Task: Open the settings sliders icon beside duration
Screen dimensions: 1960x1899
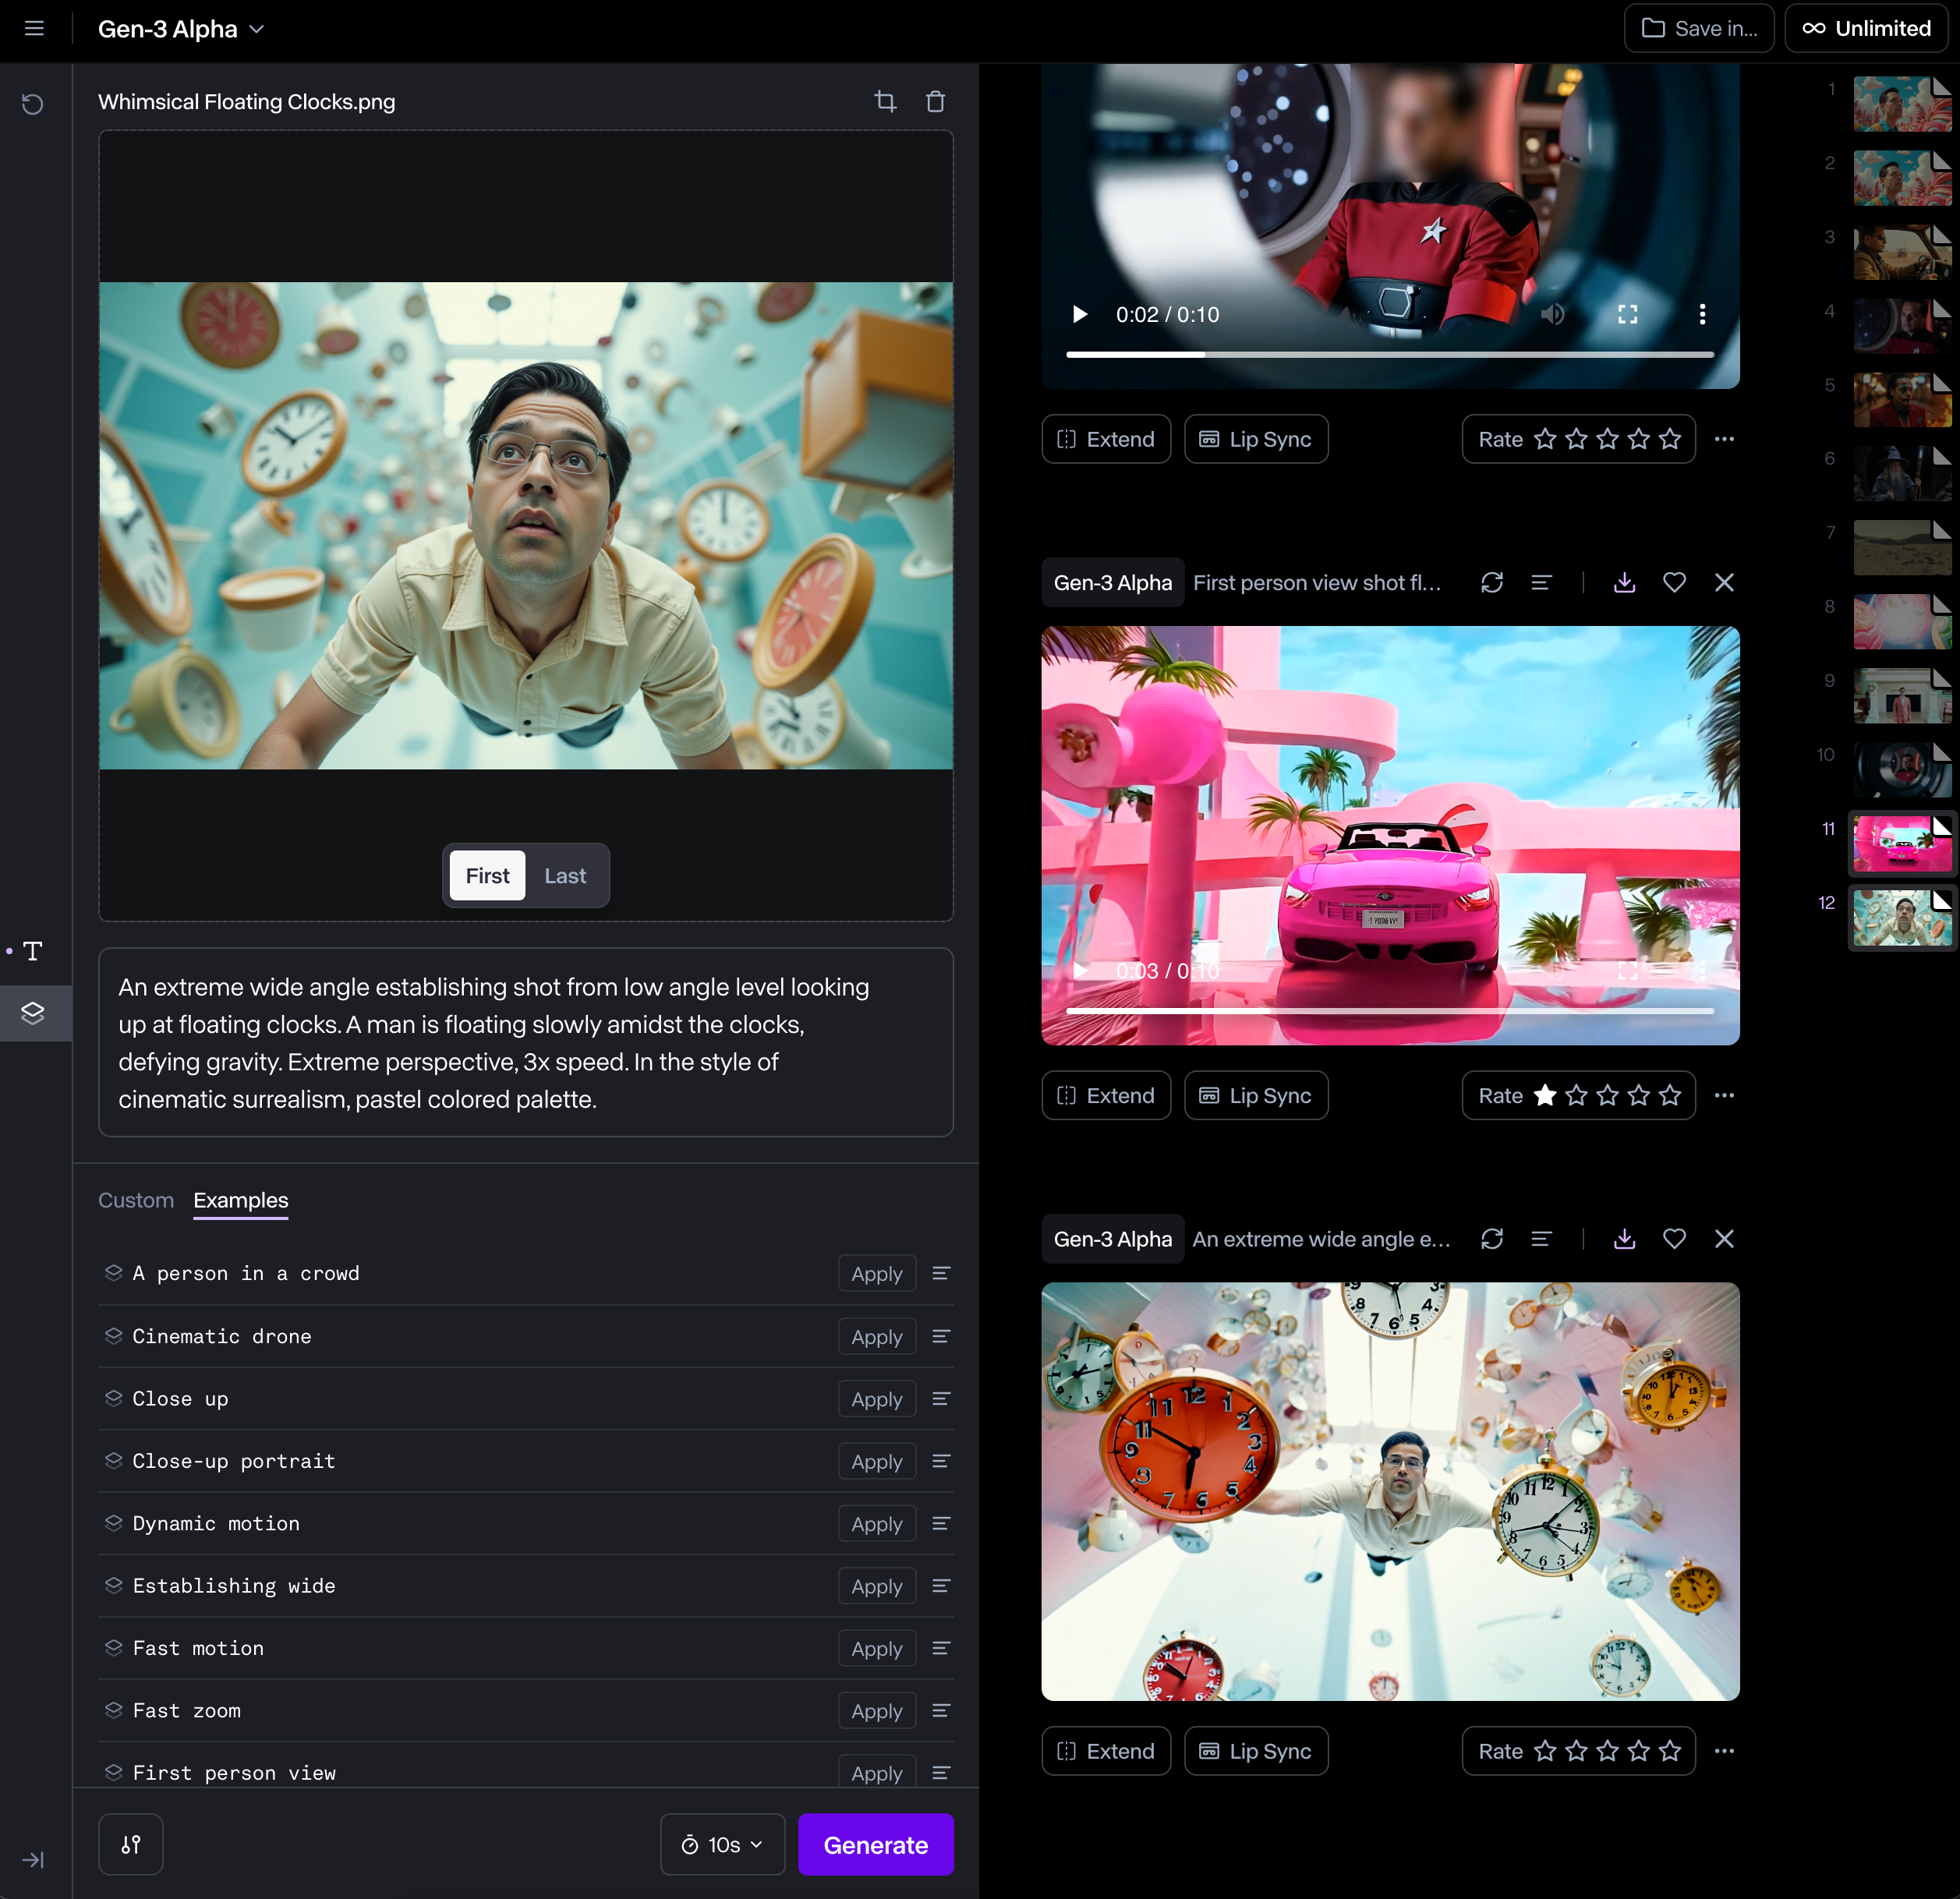Action: click(x=131, y=1844)
